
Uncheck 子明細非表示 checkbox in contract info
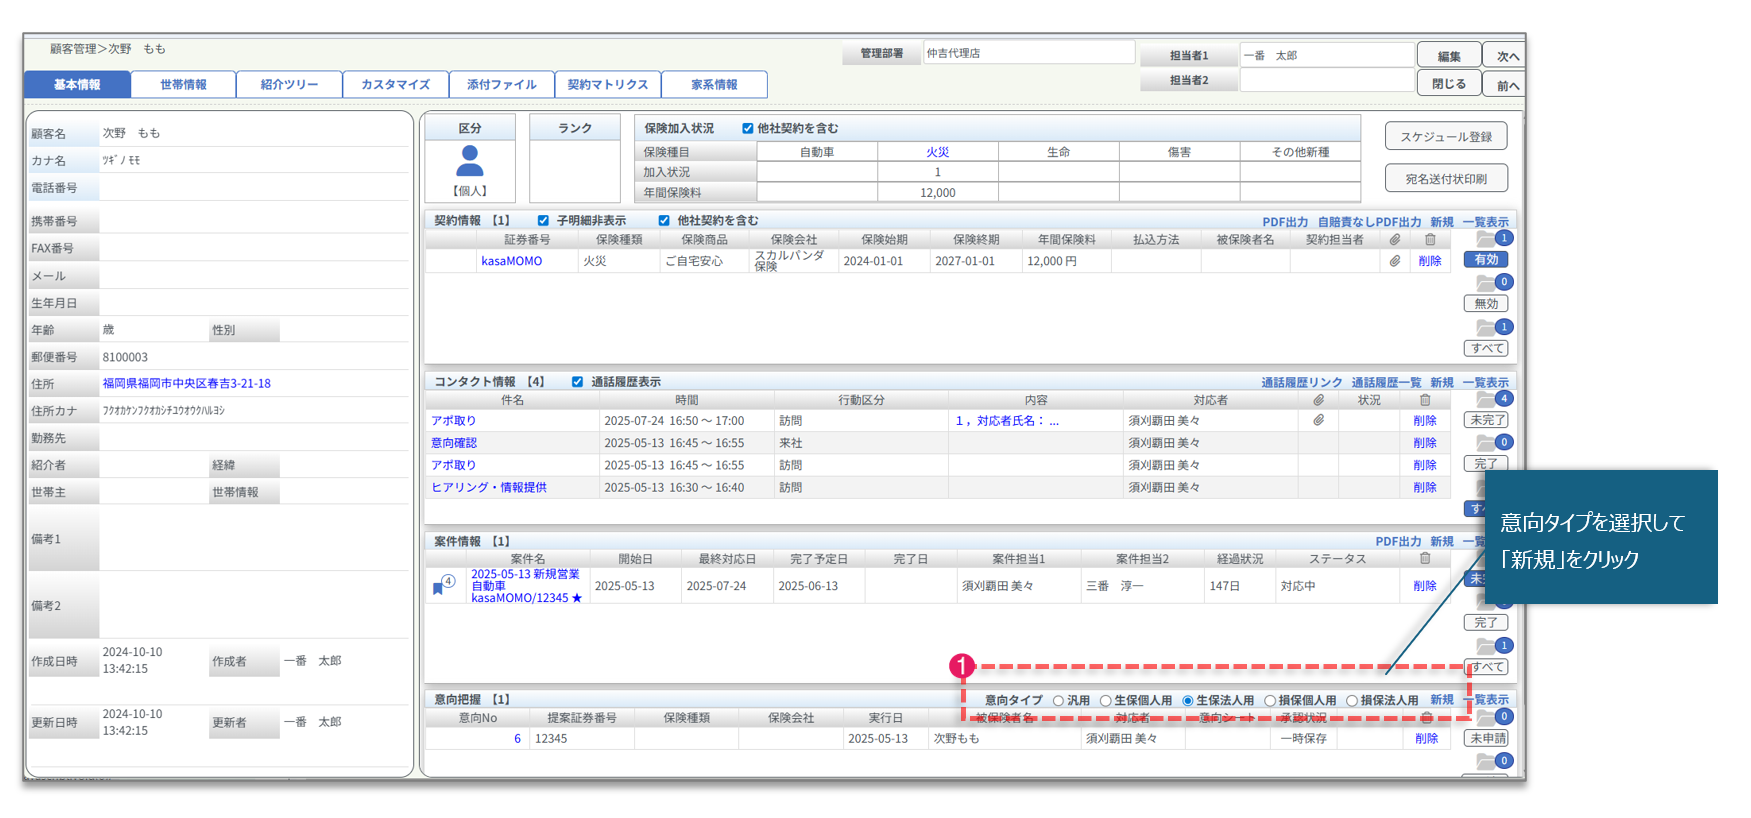click(x=543, y=221)
